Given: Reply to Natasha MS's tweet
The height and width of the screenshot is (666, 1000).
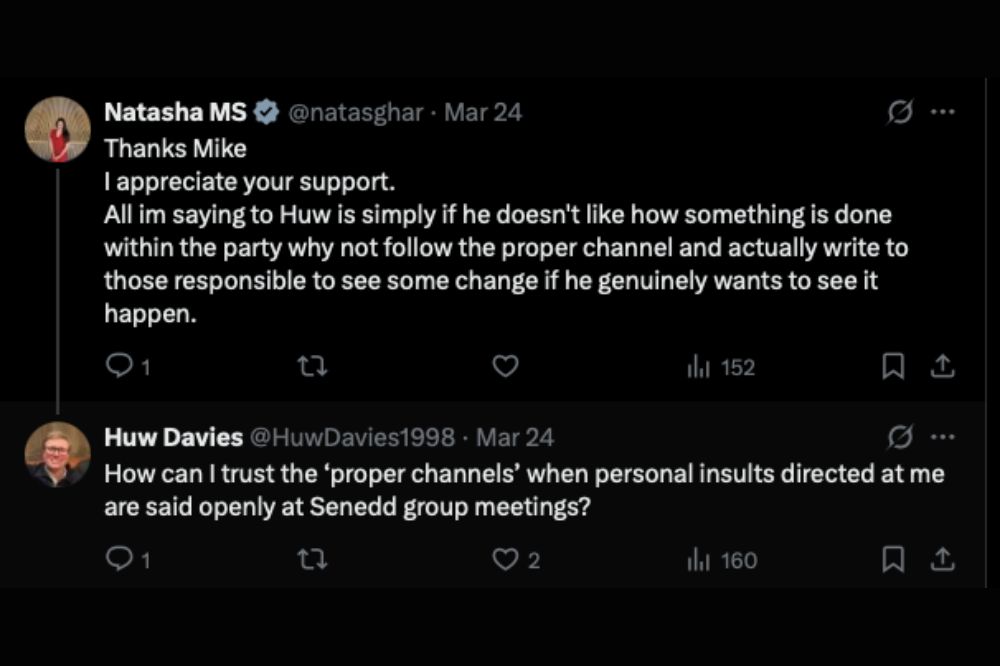Looking at the screenshot, I should (x=119, y=368).
